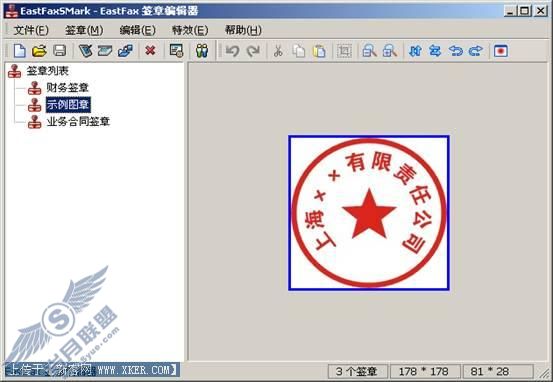Open the 文件(F) menu

[31, 30]
